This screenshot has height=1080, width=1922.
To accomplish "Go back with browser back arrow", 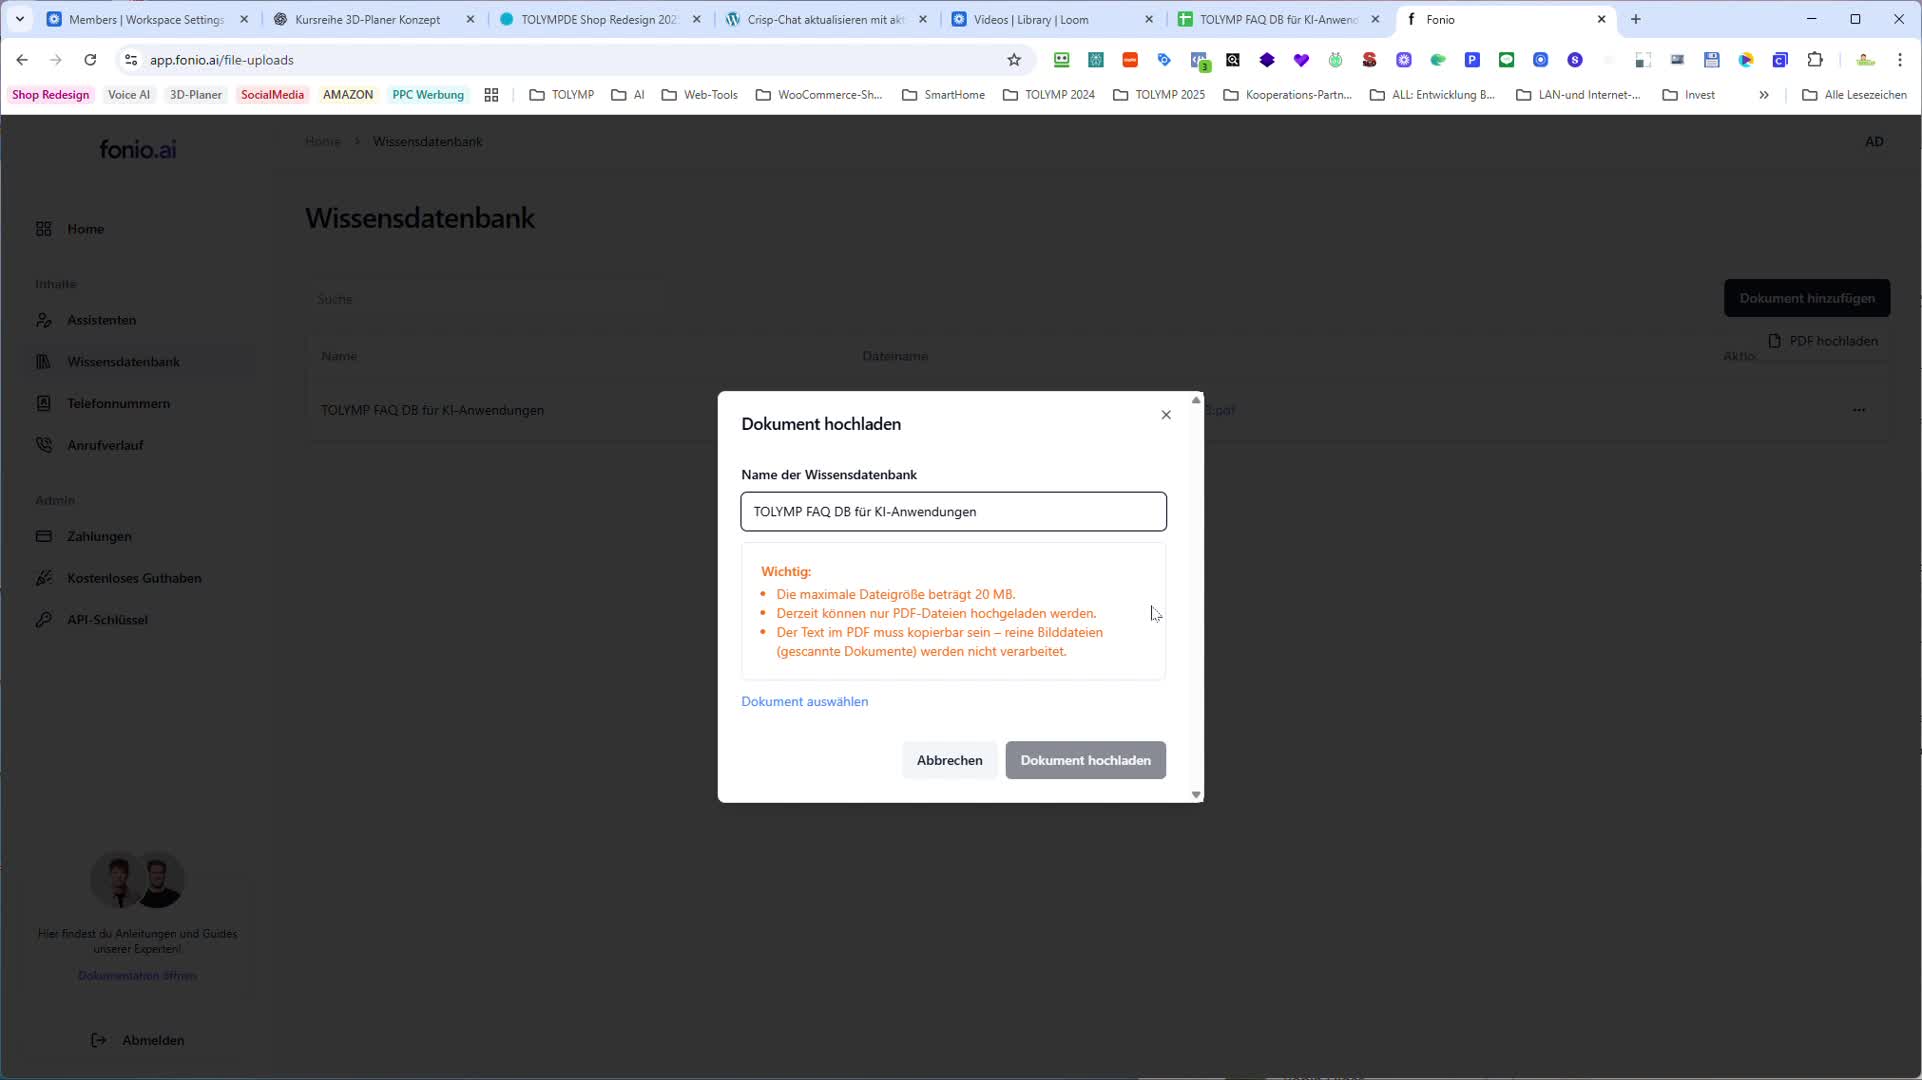I will (22, 60).
